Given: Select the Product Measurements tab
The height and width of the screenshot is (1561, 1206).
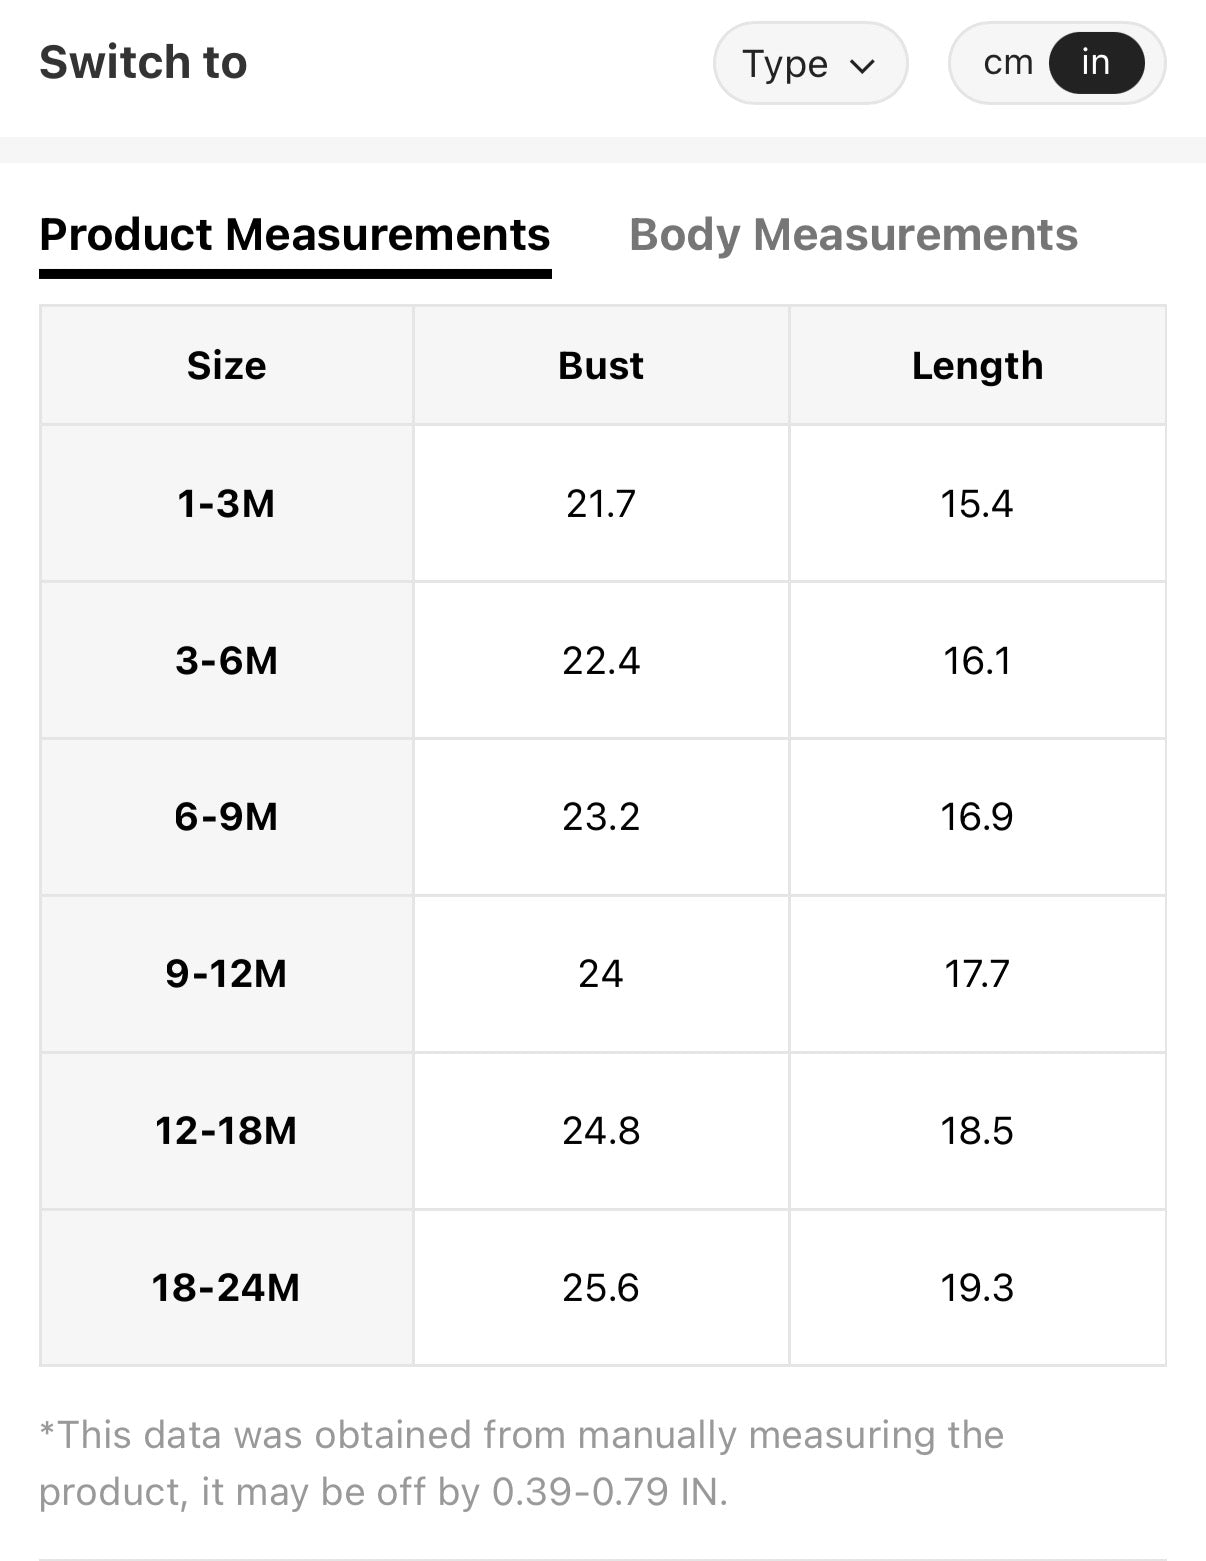Looking at the screenshot, I should (x=295, y=235).
